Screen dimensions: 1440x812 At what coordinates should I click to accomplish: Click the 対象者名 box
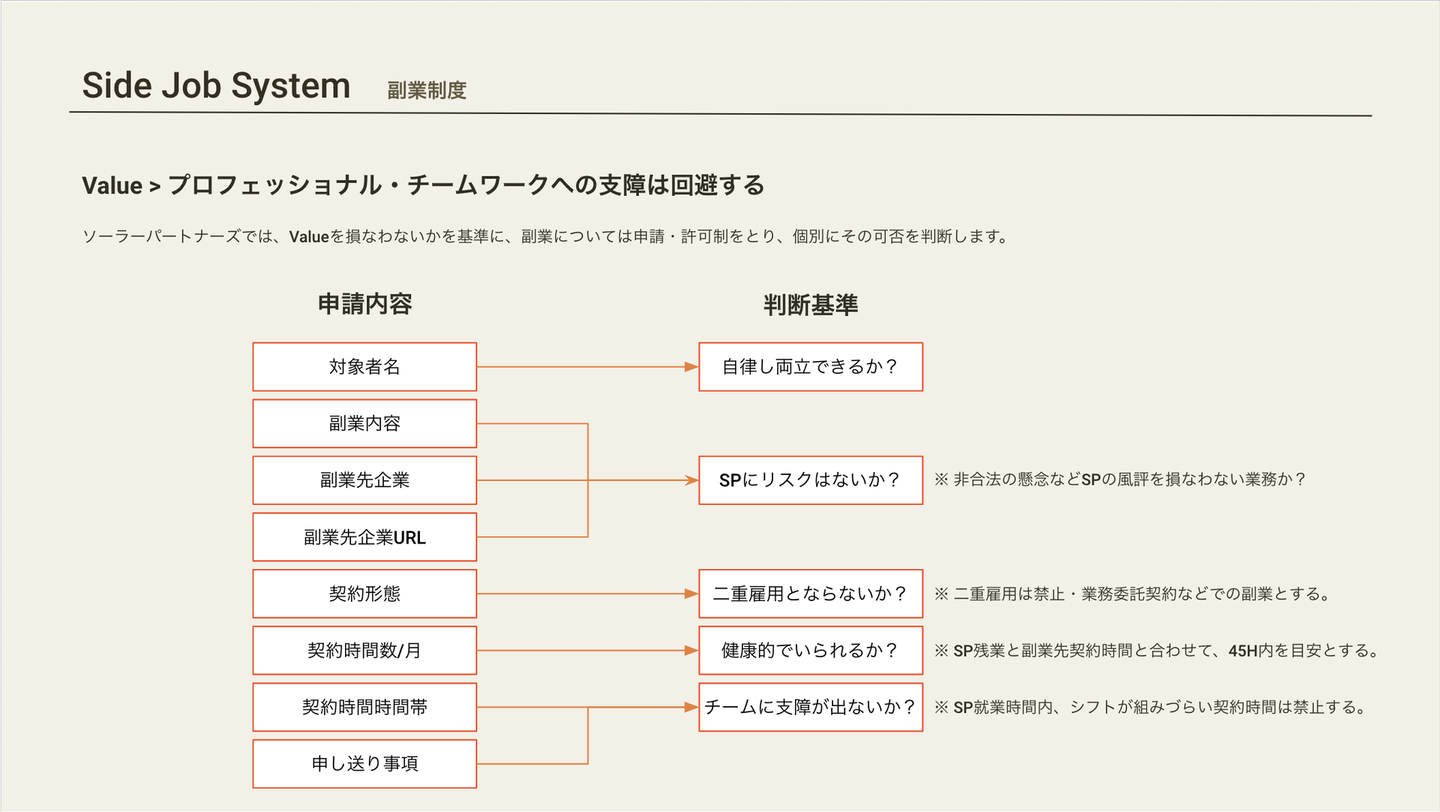pos(364,367)
